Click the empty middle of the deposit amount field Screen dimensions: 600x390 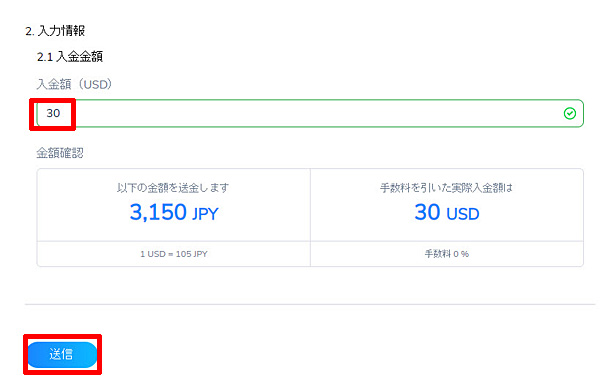[310, 113]
